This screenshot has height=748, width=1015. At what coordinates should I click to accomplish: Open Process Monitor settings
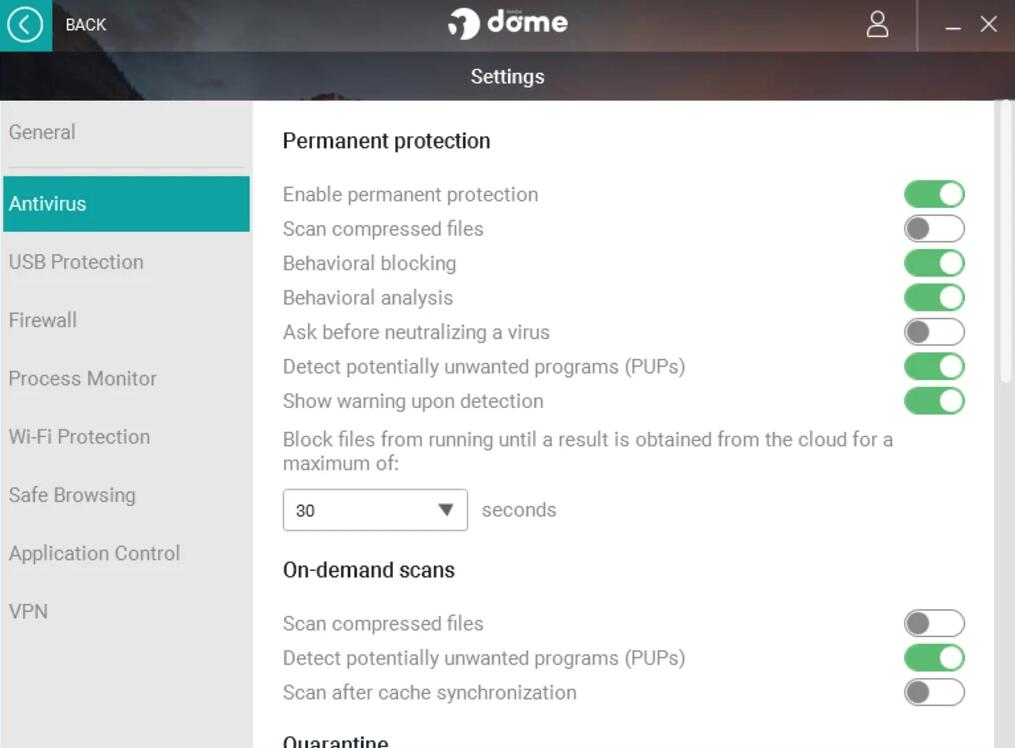coord(83,379)
